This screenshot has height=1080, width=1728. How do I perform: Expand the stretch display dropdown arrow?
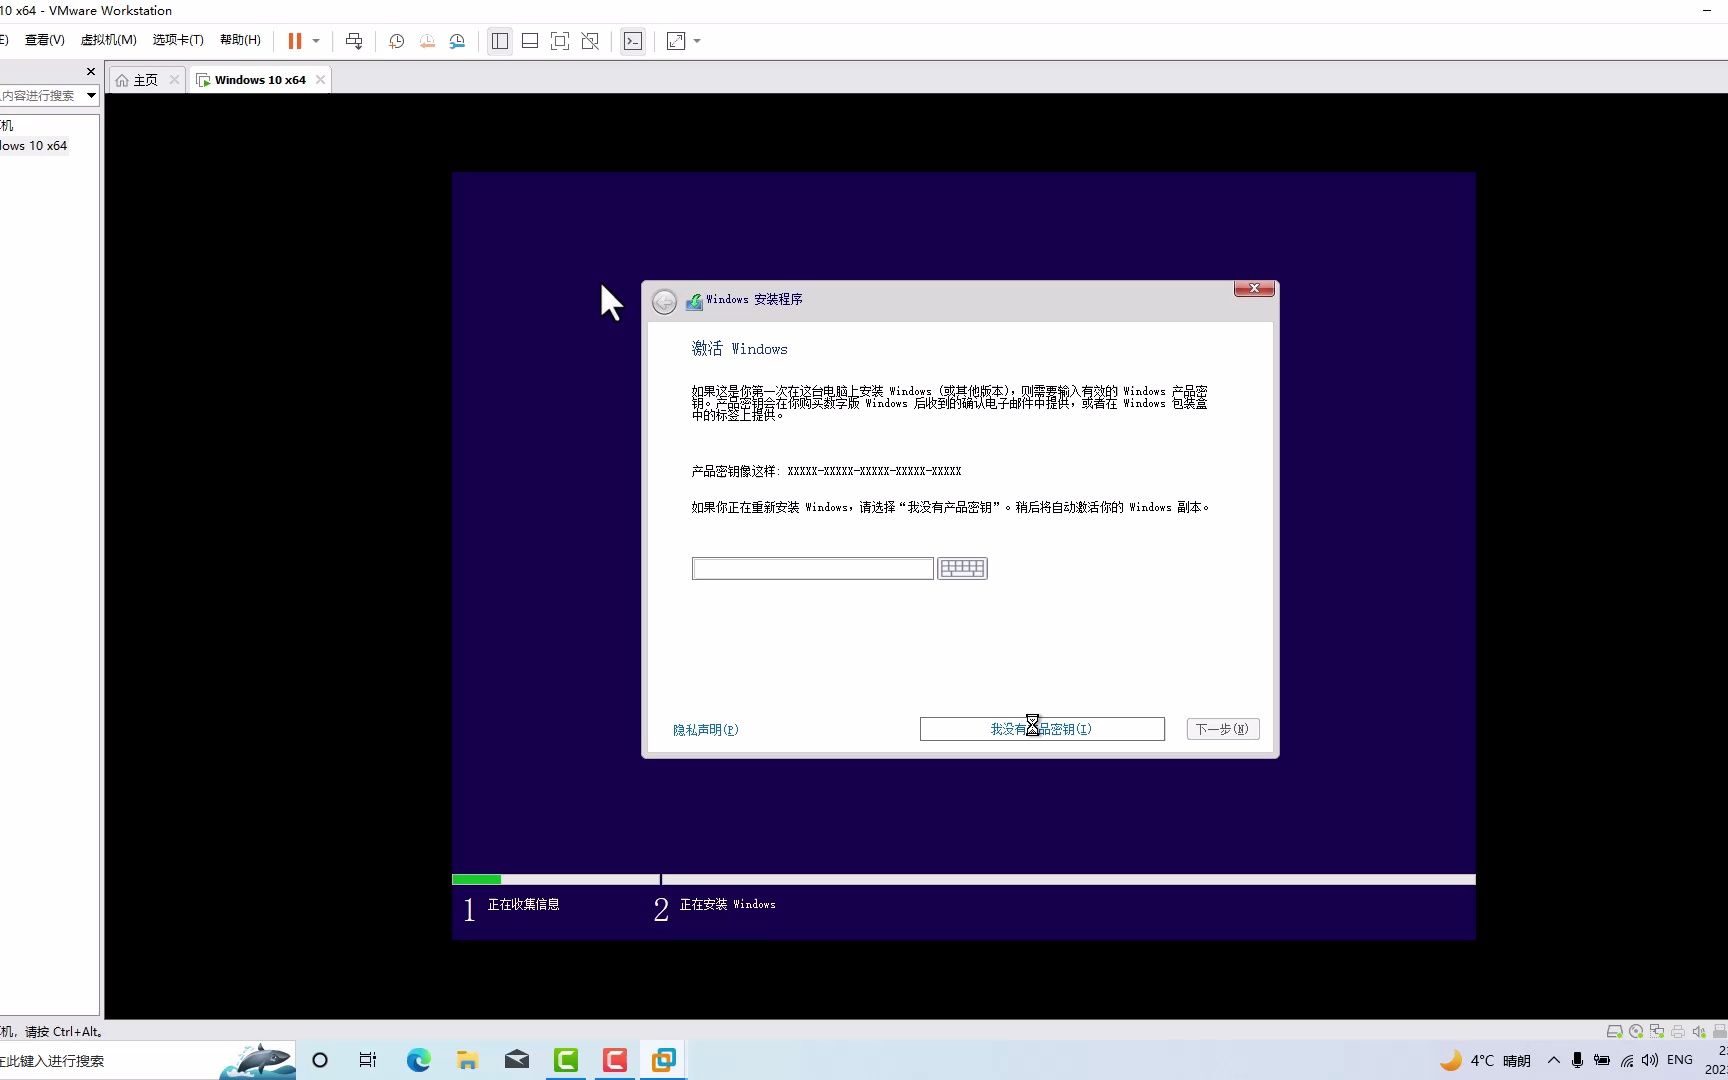tap(697, 41)
